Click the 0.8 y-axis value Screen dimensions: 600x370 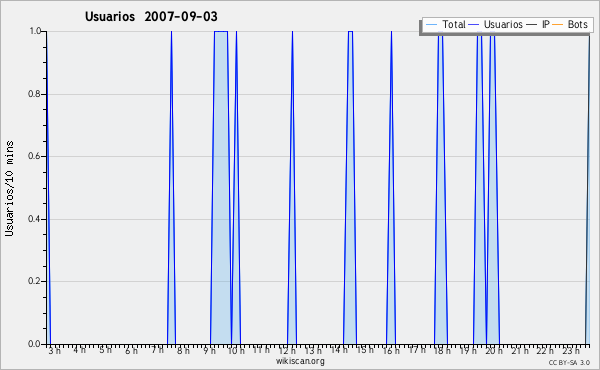[x=35, y=94]
